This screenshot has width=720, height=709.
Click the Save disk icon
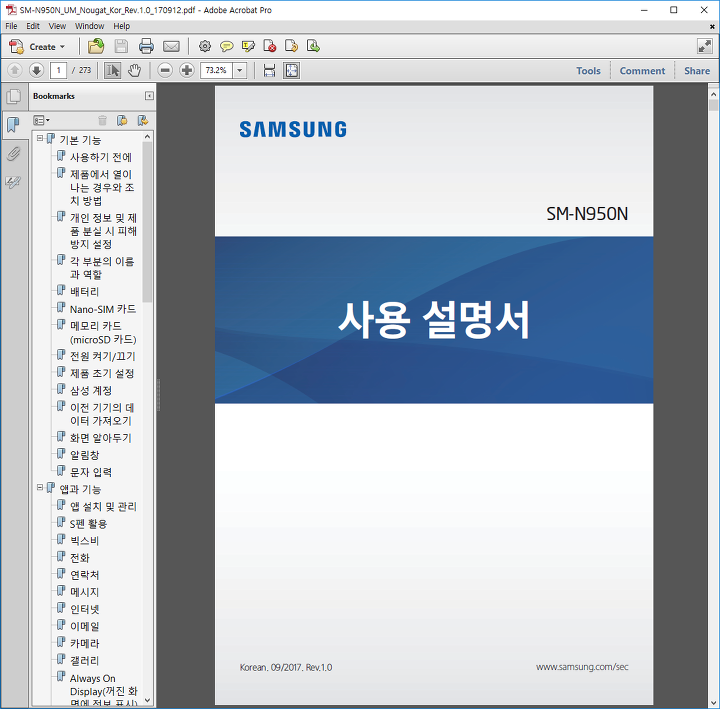pyautogui.click(x=121, y=46)
